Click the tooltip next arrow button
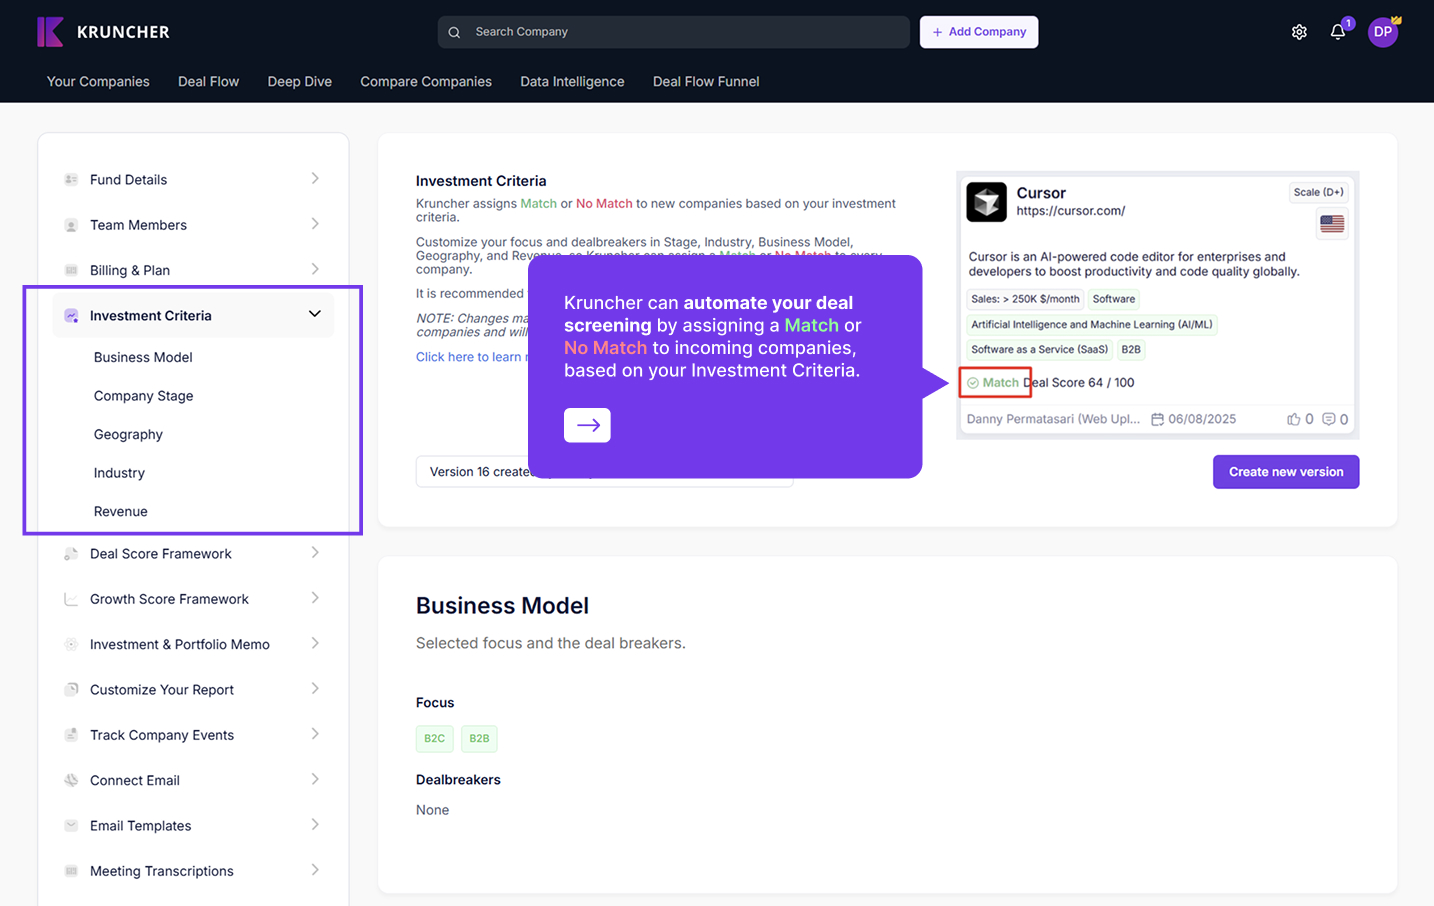This screenshot has height=906, width=1434. click(587, 425)
